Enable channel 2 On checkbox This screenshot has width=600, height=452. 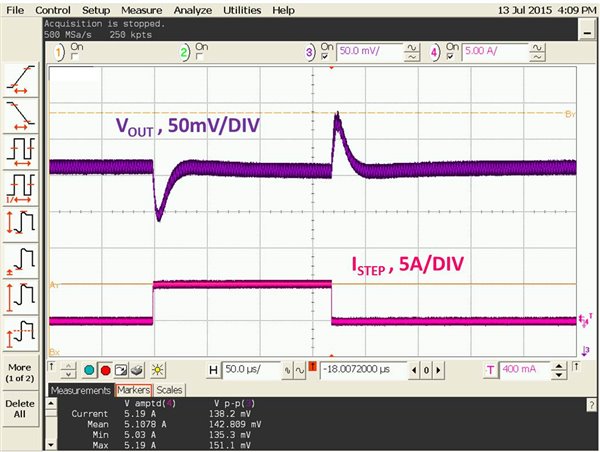pyautogui.click(x=199, y=55)
